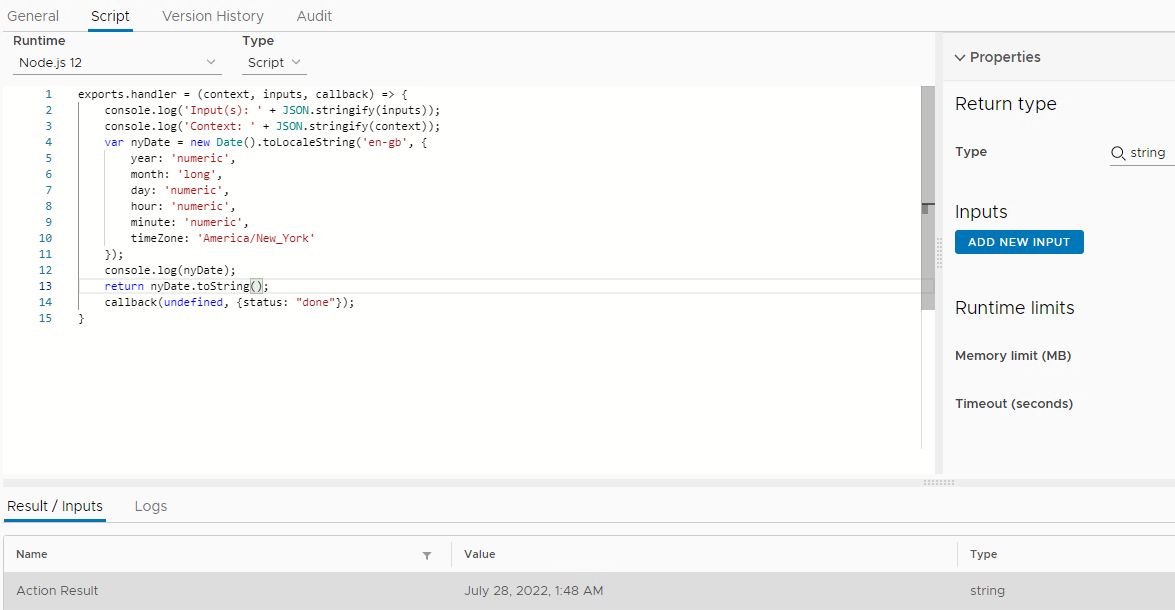Click the Name column filter icon

[x=427, y=555]
